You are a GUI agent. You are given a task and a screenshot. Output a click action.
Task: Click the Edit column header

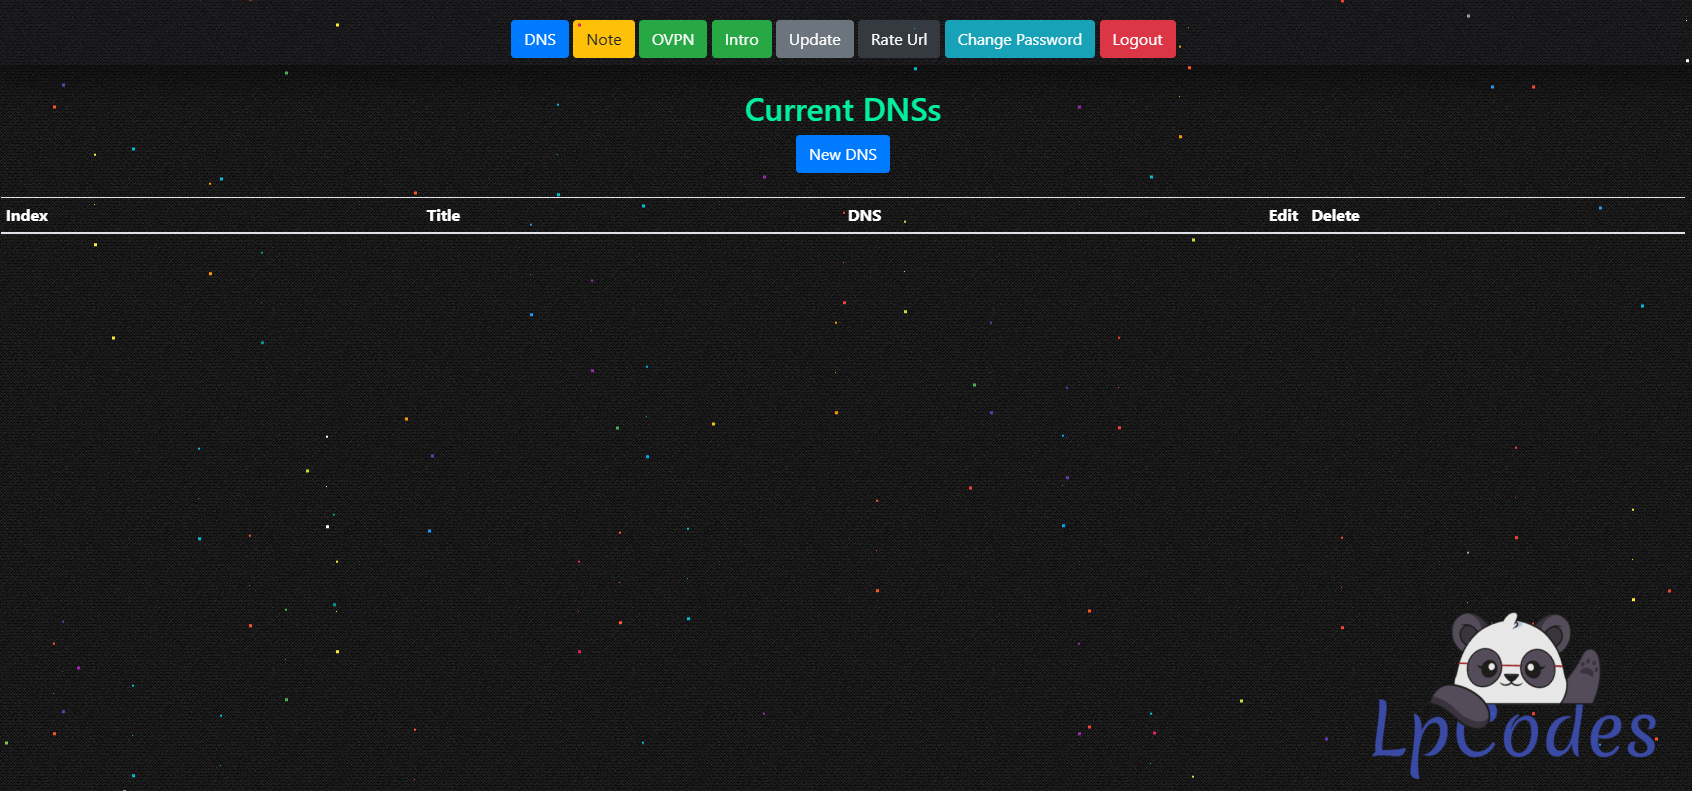click(x=1283, y=215)
